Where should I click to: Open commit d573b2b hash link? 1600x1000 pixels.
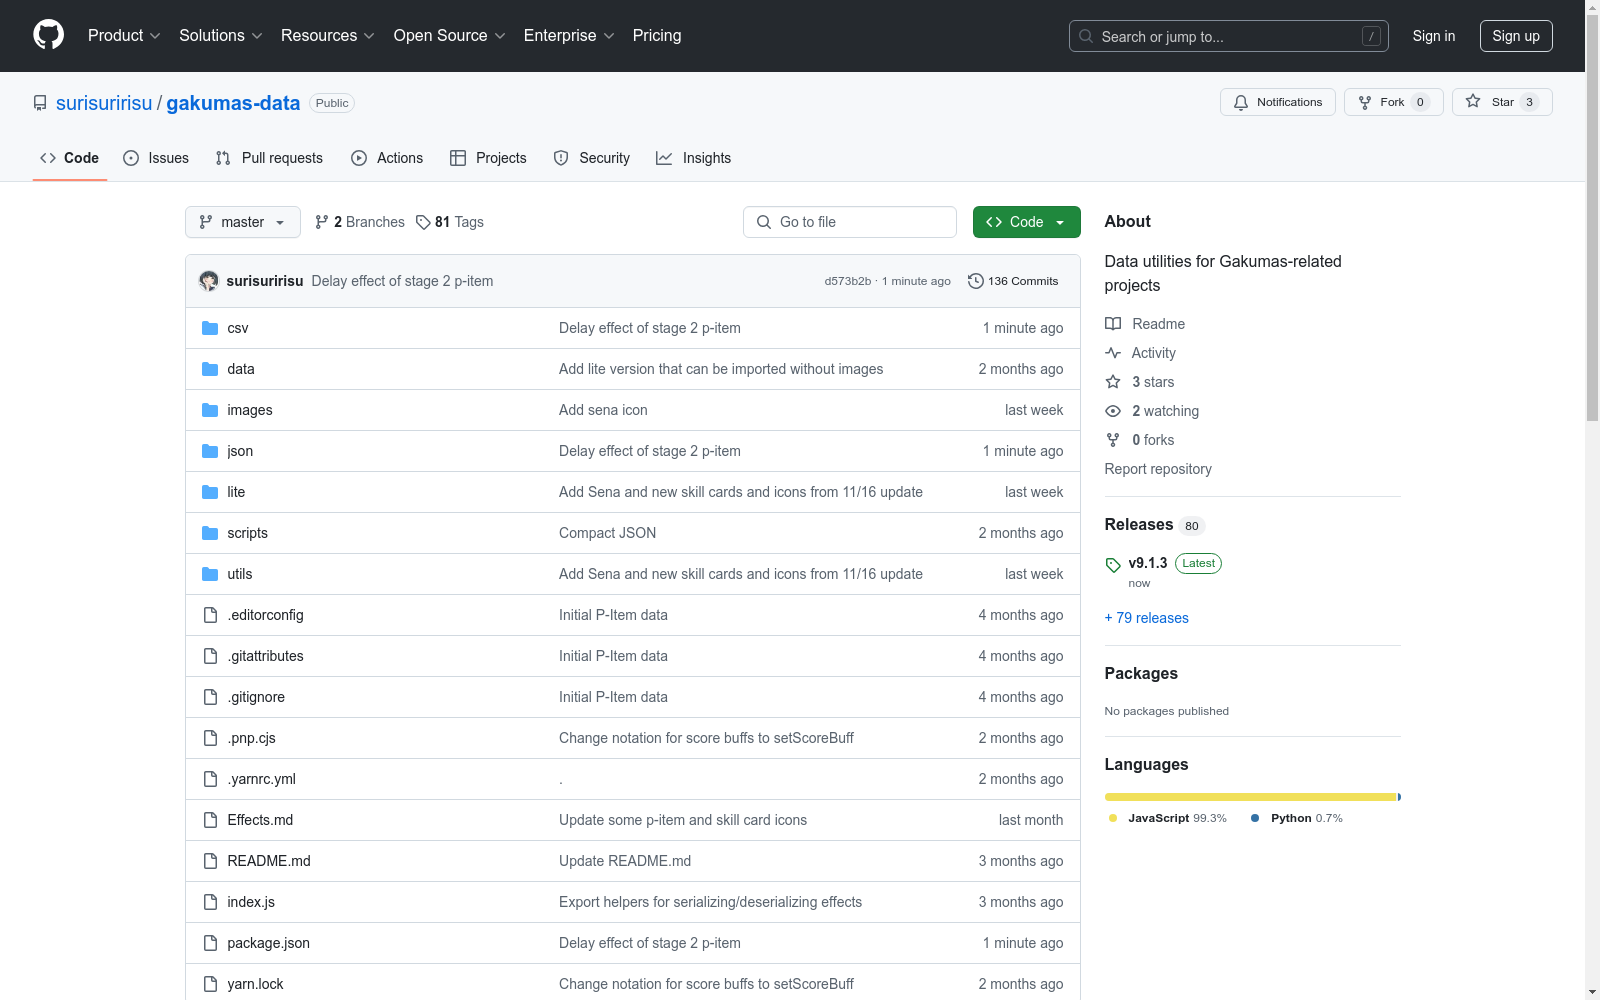[x=848, y=281]
